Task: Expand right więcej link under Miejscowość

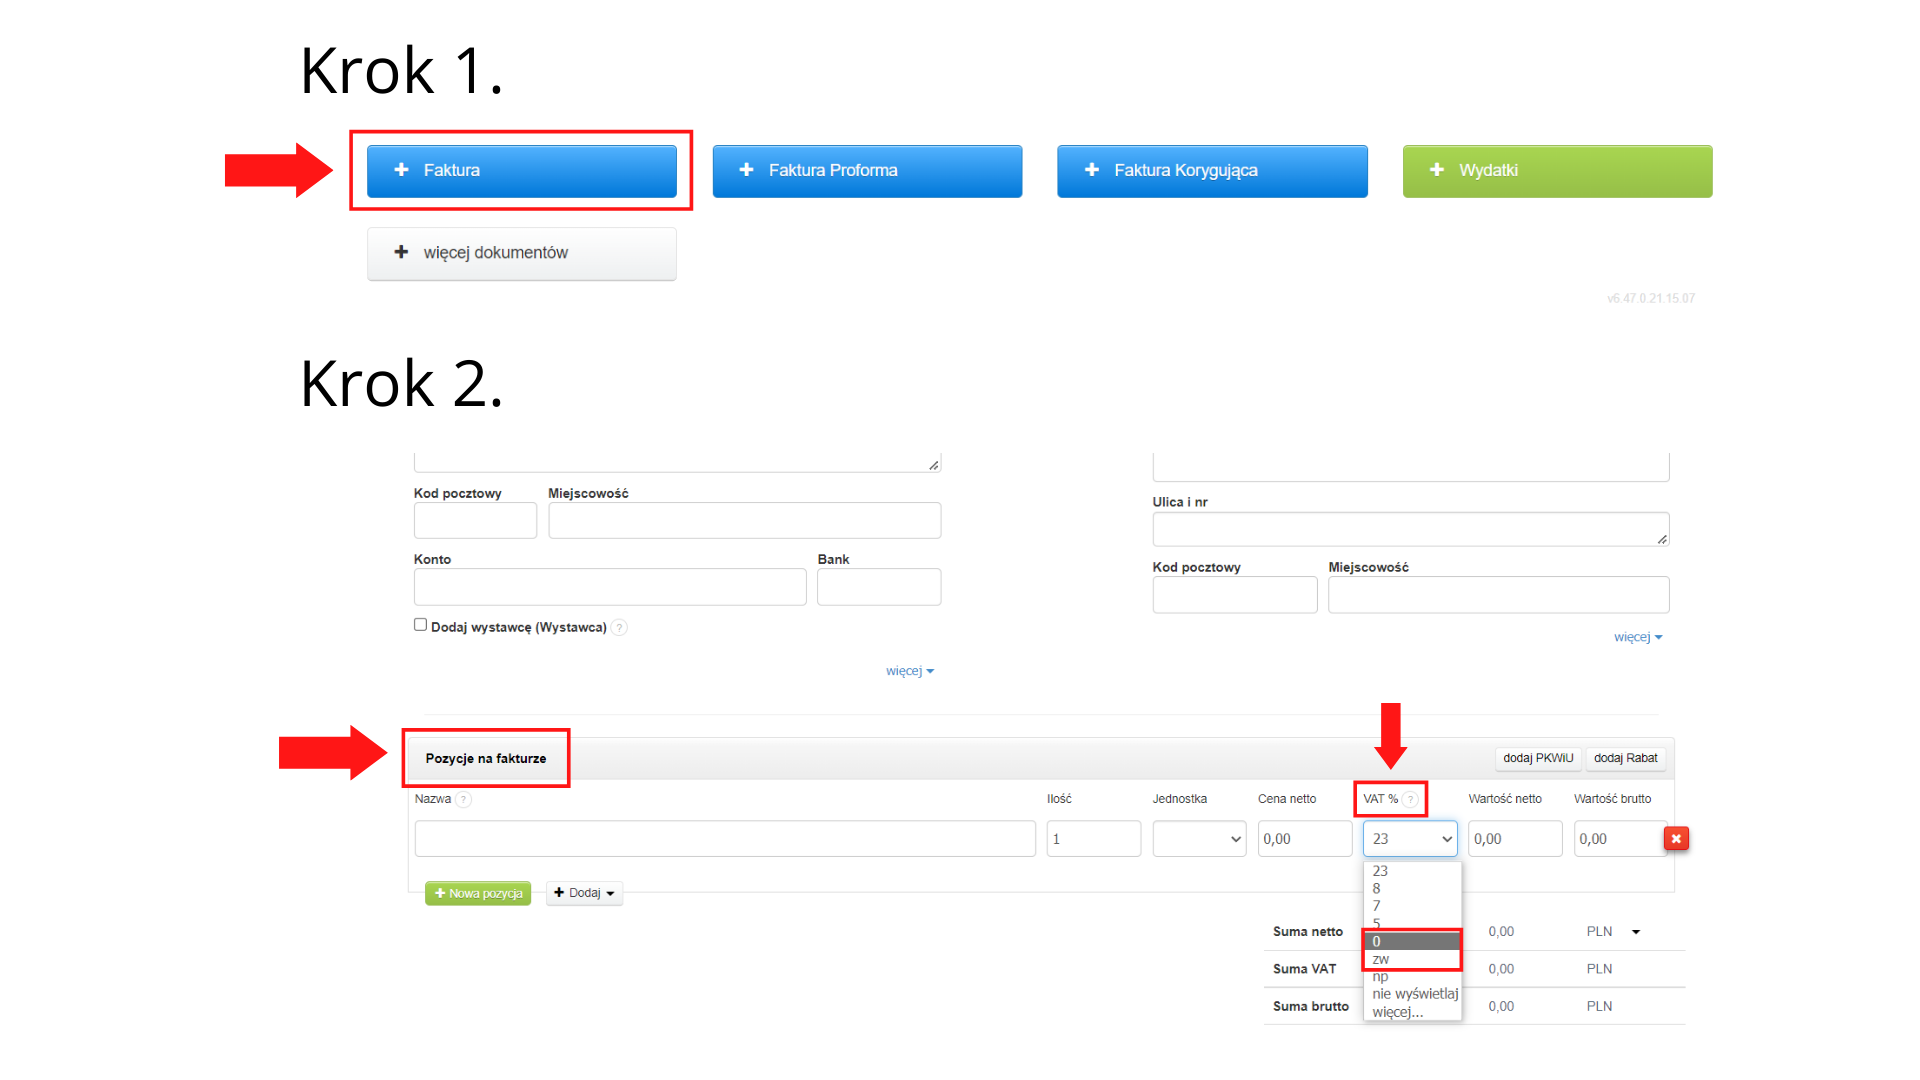Action: click(1637, 637)
